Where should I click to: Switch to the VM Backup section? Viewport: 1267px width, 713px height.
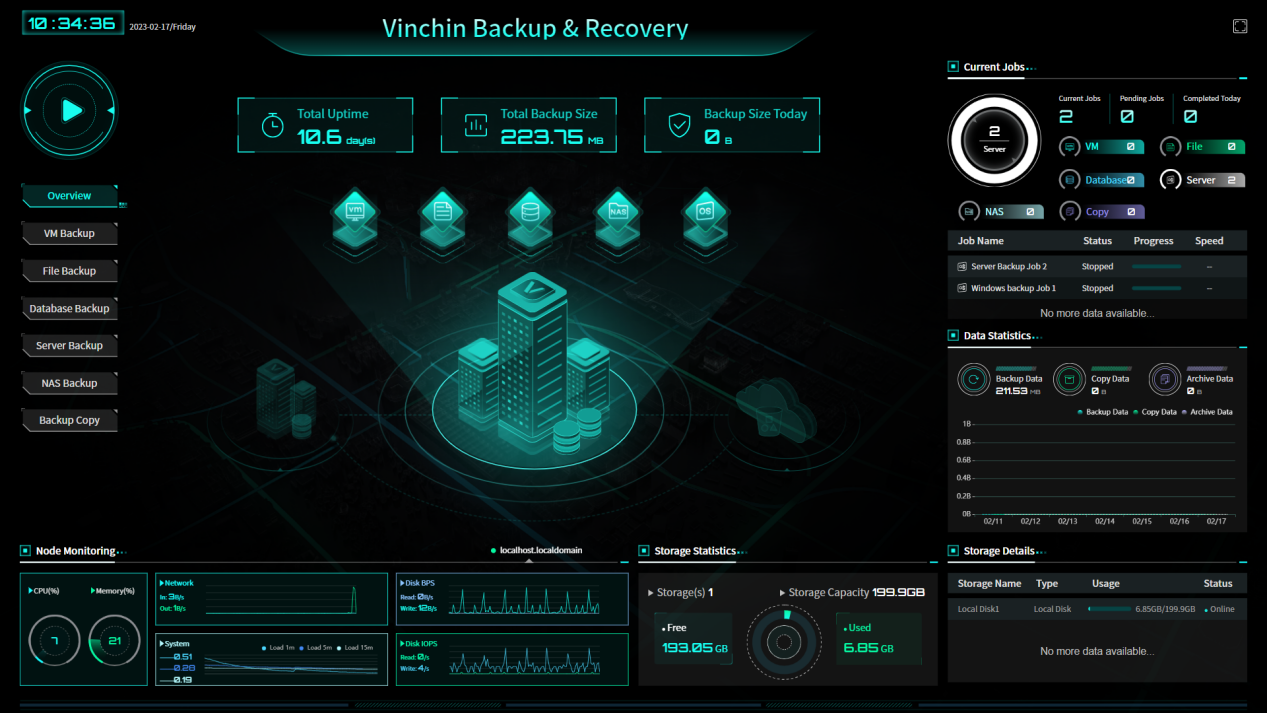pos(69,233)
